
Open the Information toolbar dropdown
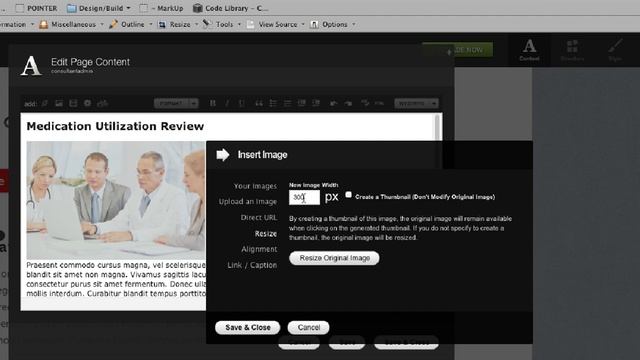(16, 24)
